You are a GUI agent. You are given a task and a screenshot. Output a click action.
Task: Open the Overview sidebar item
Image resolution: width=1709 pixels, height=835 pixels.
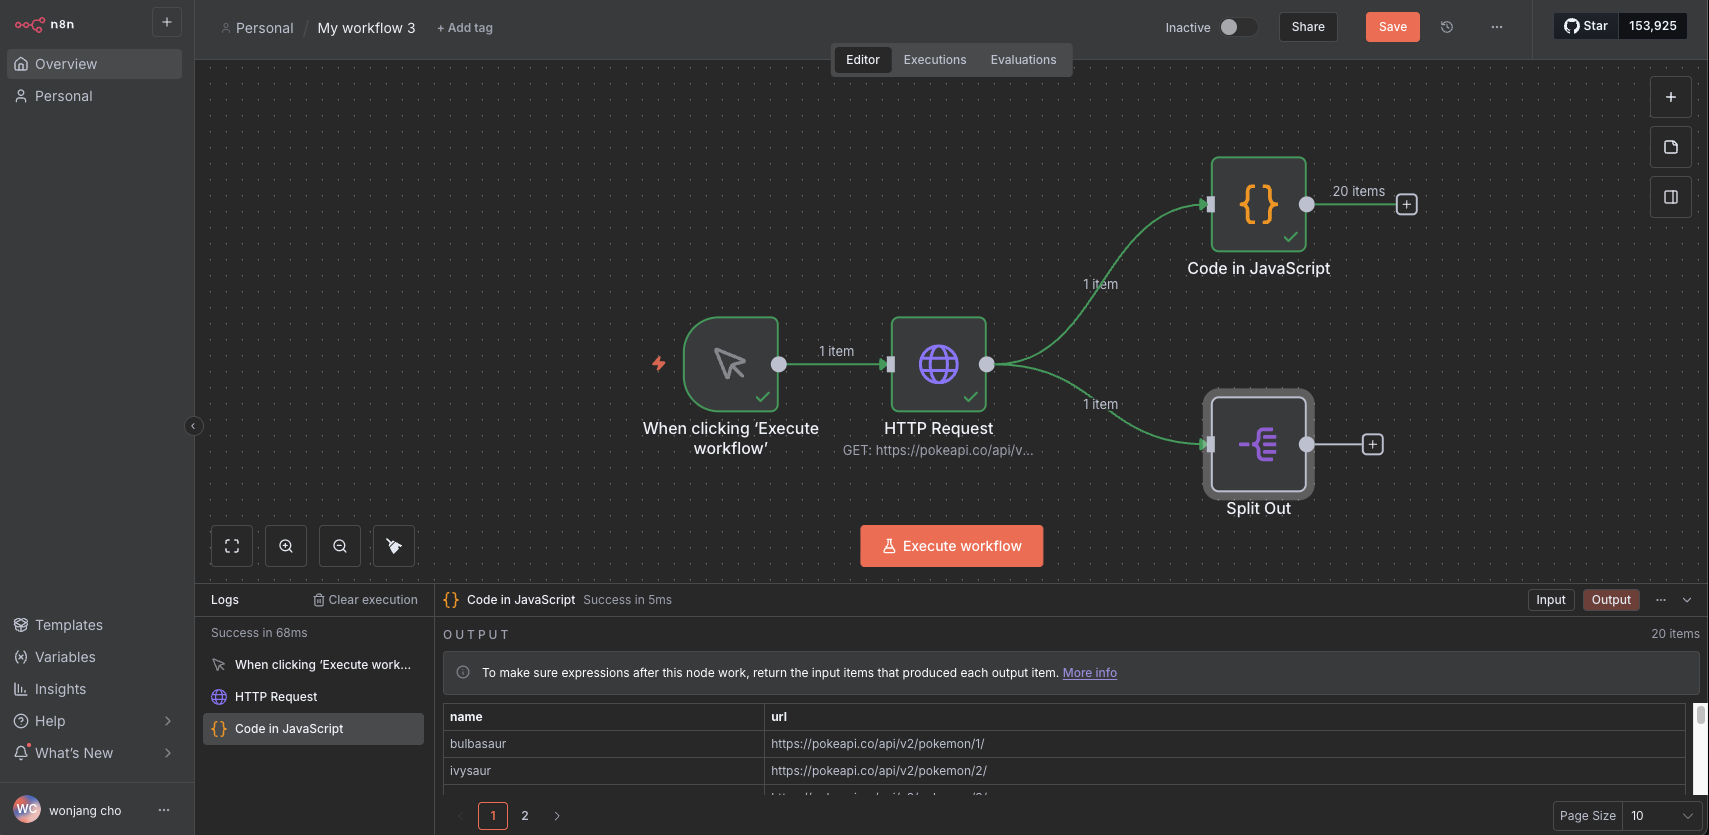pyautogui.click(x=95, y=64)
